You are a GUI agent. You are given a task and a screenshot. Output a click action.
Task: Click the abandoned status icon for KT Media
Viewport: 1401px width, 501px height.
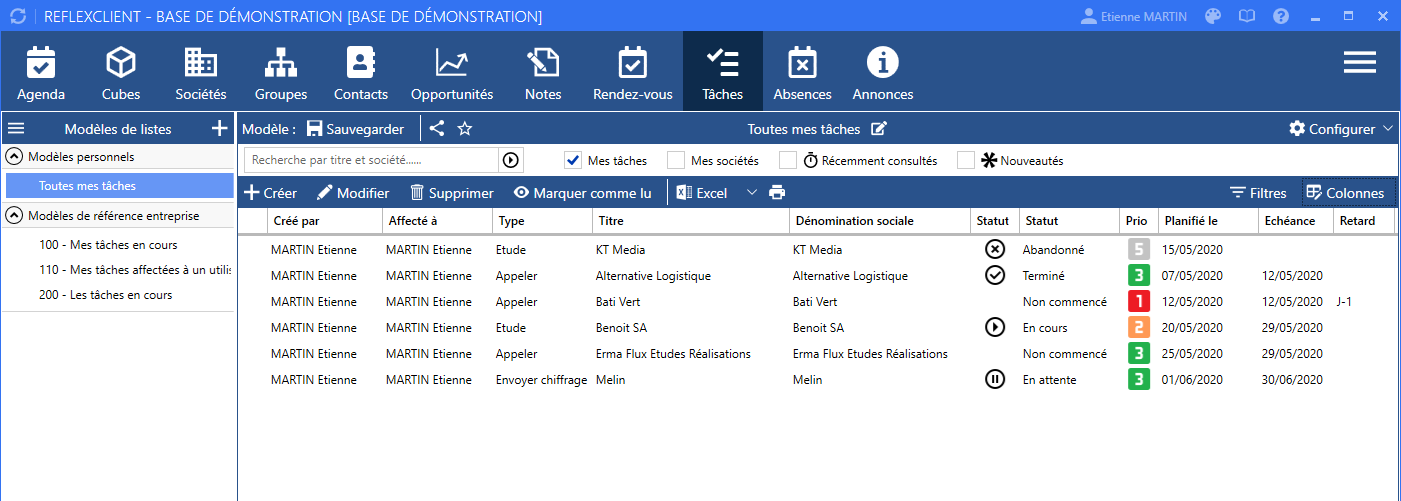pyautogui.click(x=995, y=249)
